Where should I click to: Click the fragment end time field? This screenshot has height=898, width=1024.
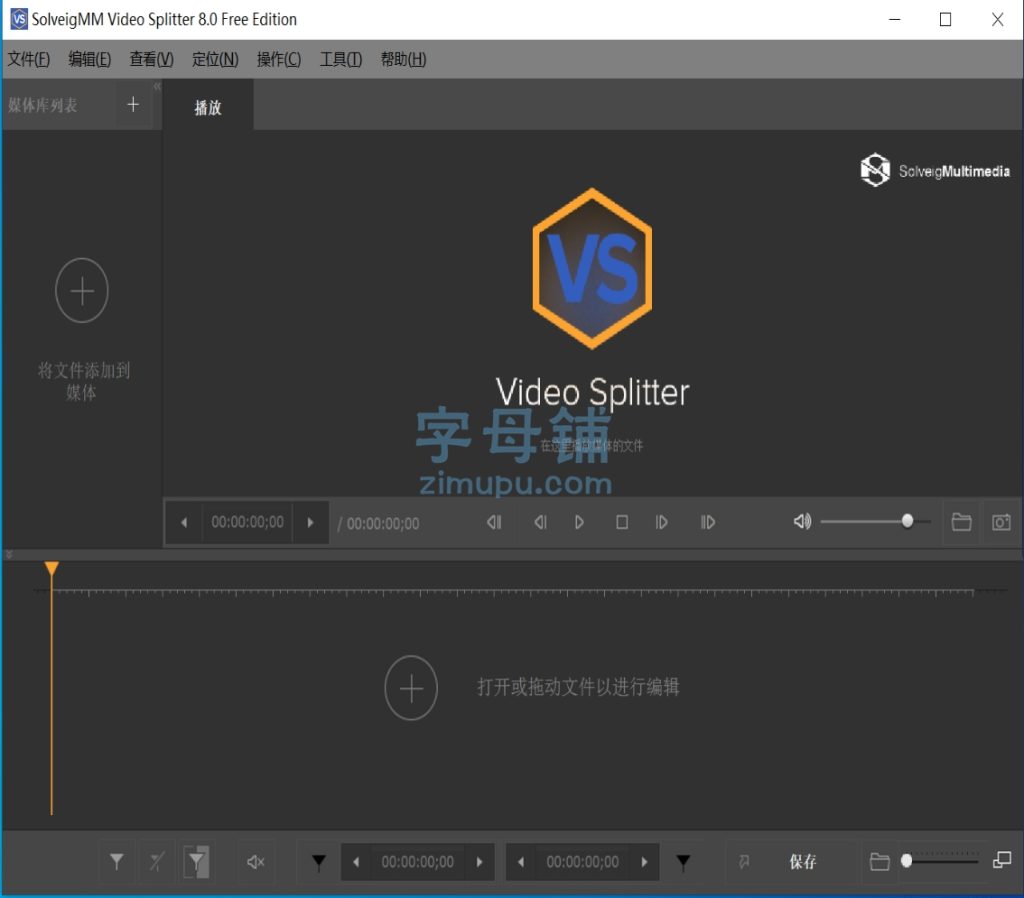(583, 862)
